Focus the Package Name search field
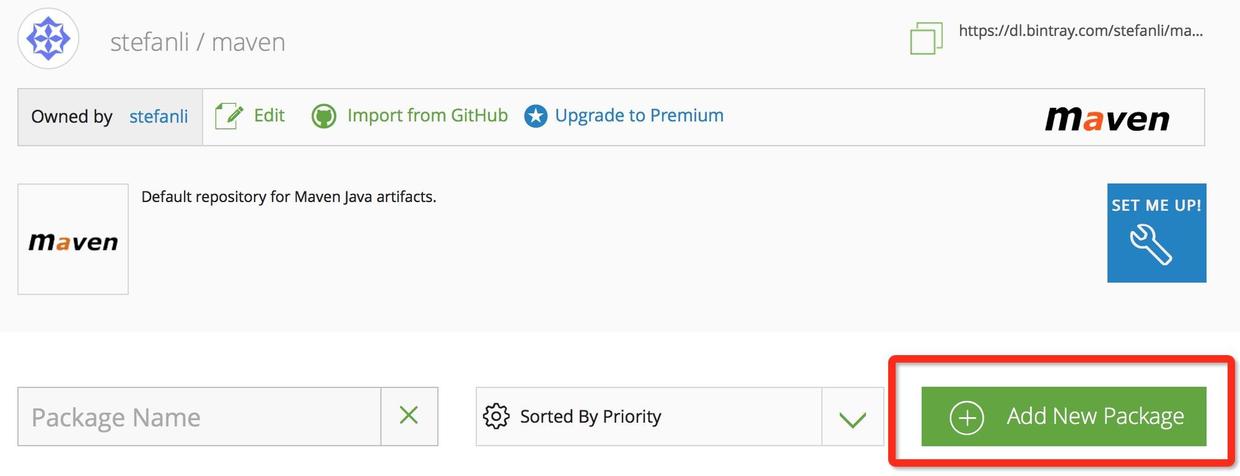This screenshot has height=476, width=1240. [200, 416]
